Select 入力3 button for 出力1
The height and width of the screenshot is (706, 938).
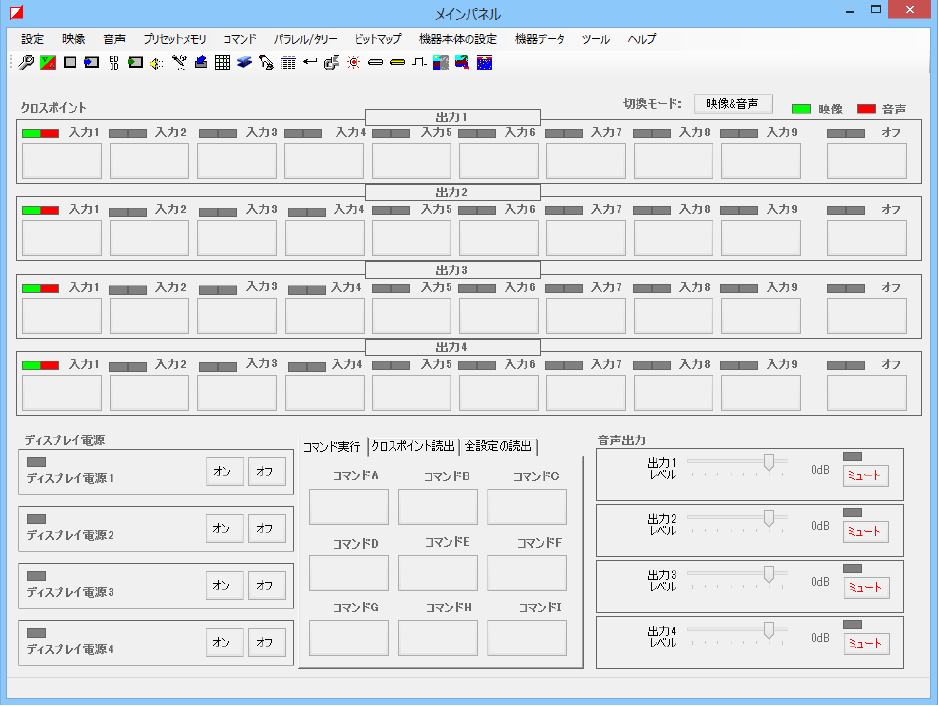[236, 160]
